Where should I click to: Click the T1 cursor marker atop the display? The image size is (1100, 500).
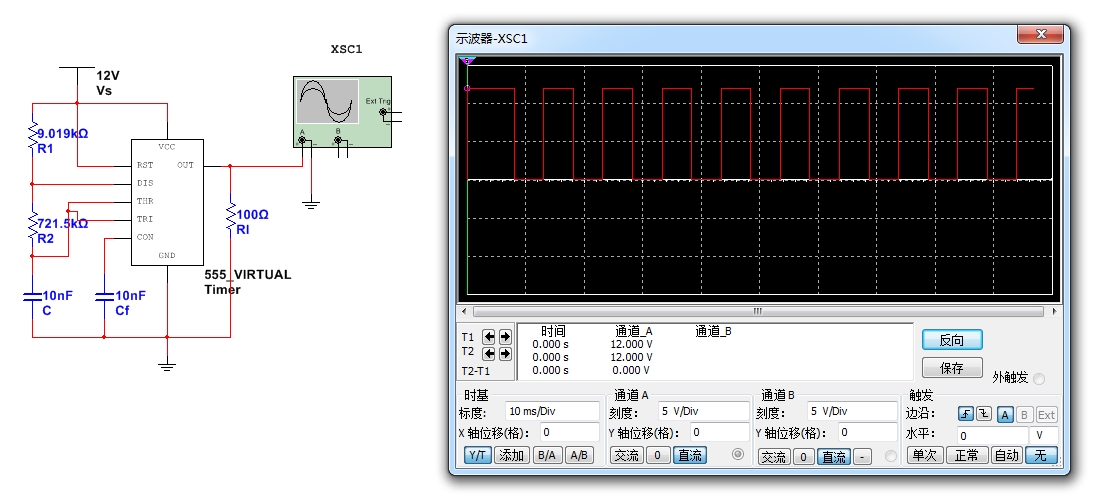pyautogui.click(x=468, y=61)
